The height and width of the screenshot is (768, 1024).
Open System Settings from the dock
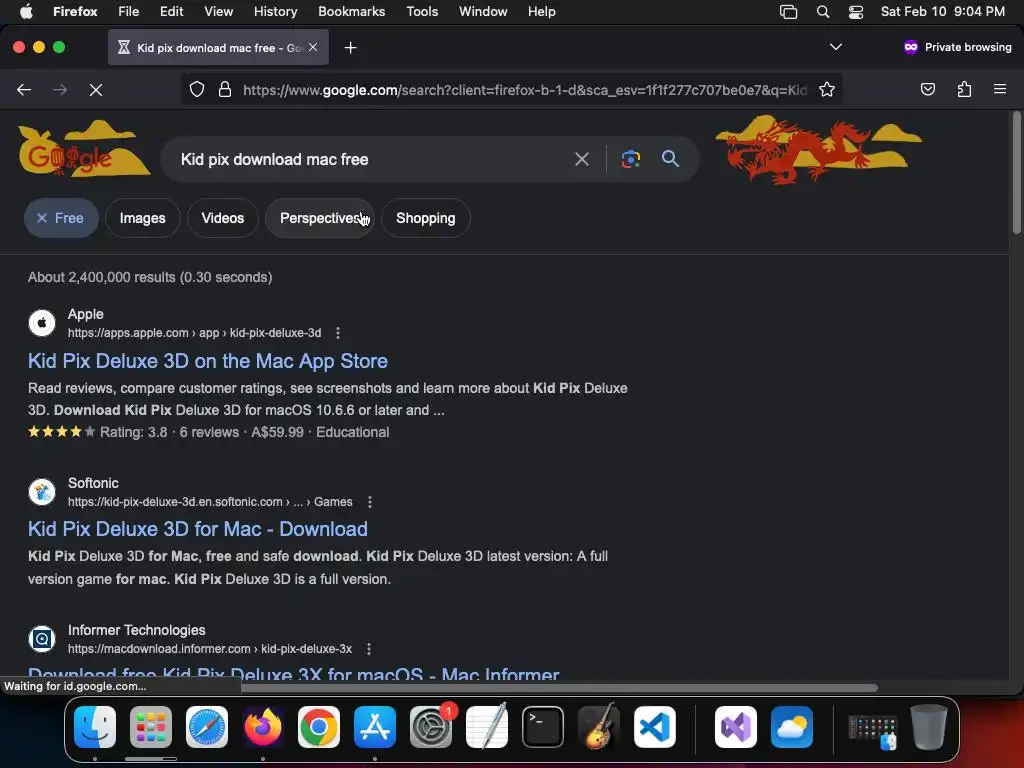point(431,726)
